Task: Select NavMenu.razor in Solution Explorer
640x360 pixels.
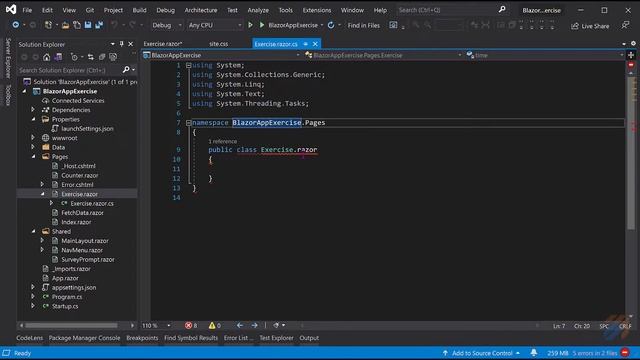Action: 82,250
